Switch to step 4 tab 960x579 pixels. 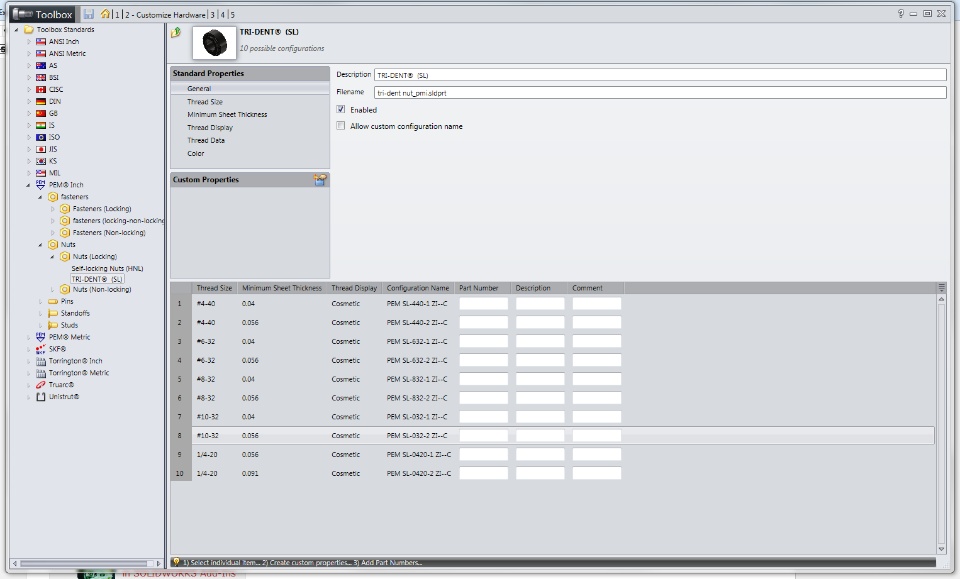click(223, 15)
